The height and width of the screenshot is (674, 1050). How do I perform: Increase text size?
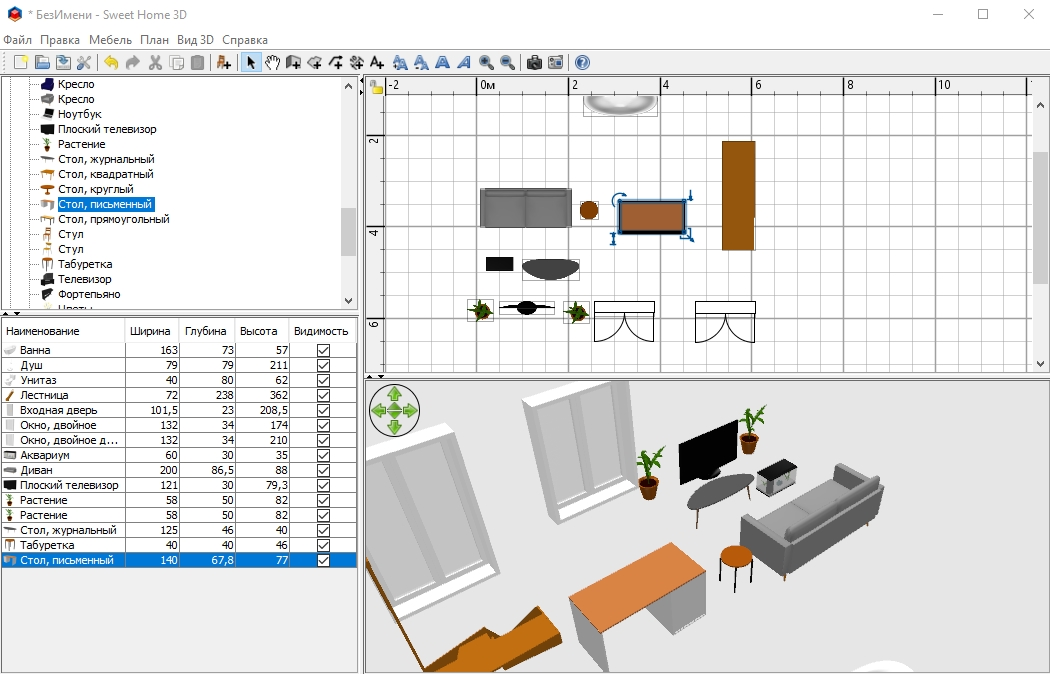click(400, 62)
